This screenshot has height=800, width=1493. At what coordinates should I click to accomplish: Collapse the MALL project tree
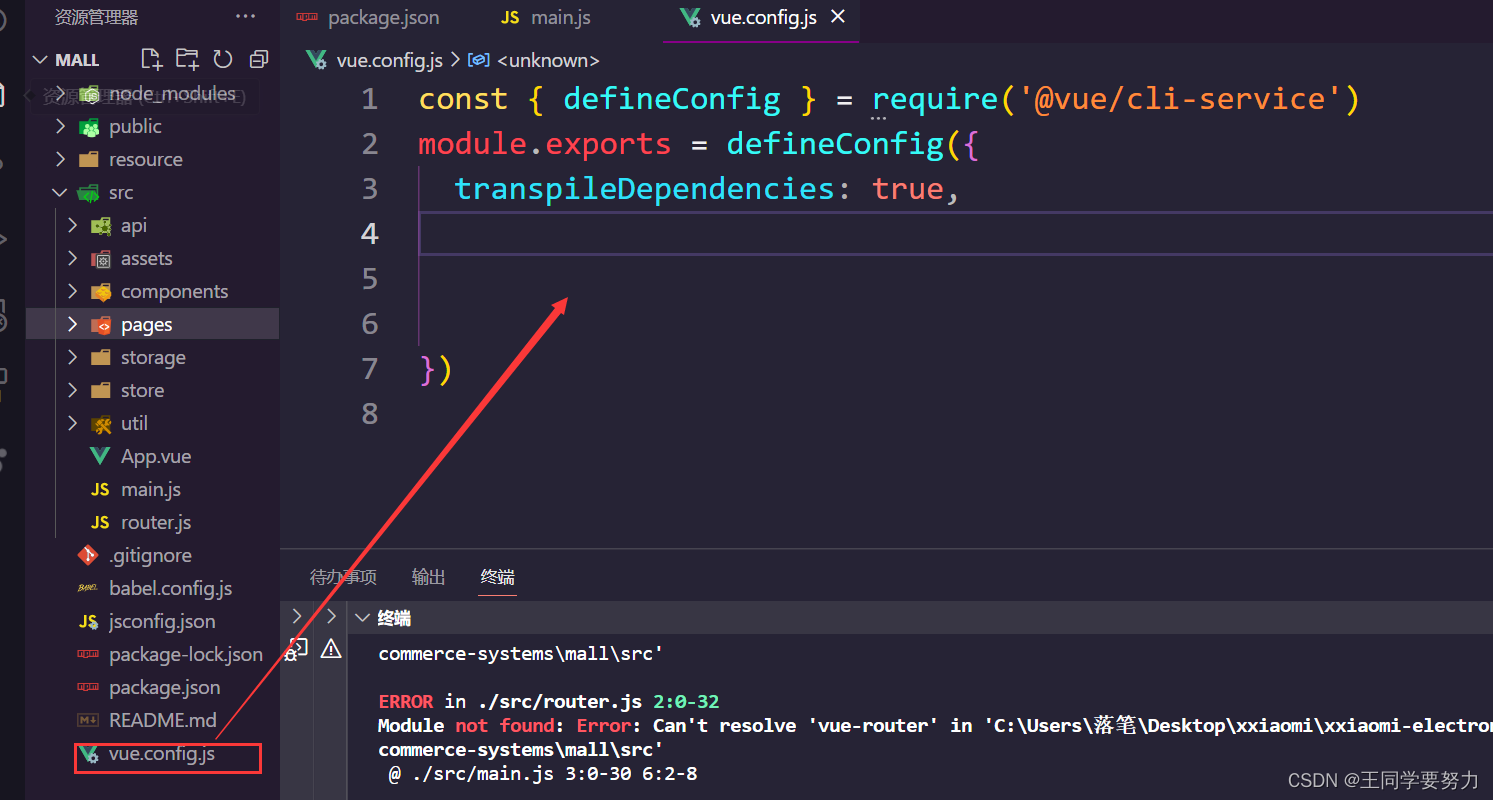40,59
